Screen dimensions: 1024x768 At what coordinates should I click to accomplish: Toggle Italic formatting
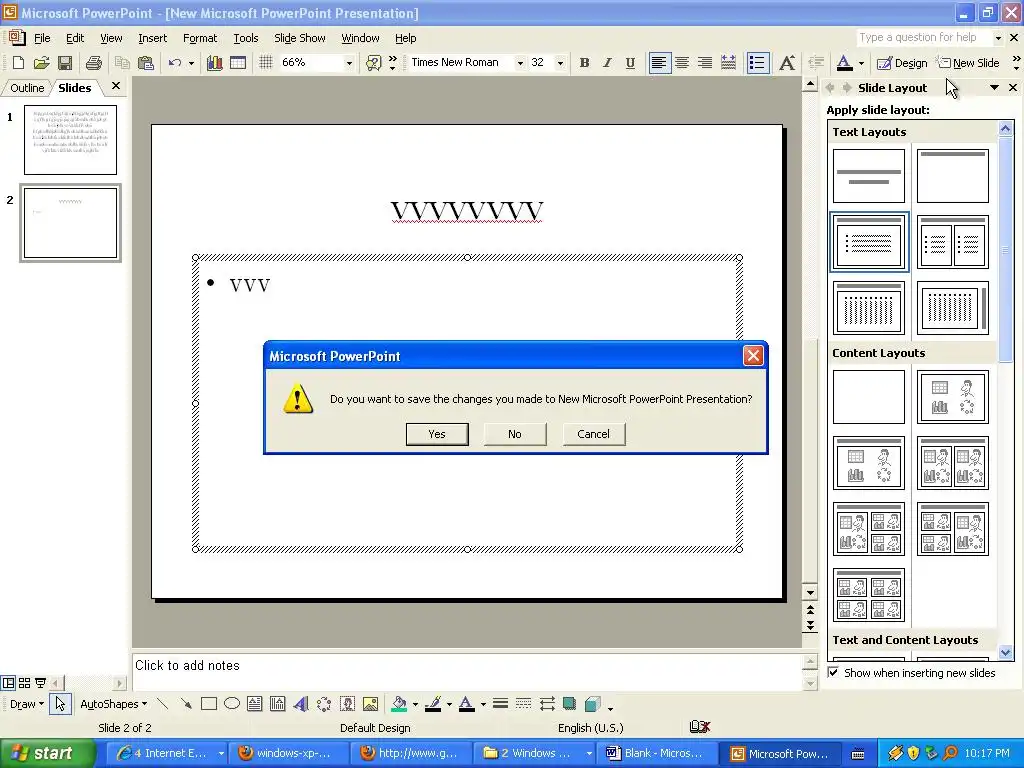[607, 63]
